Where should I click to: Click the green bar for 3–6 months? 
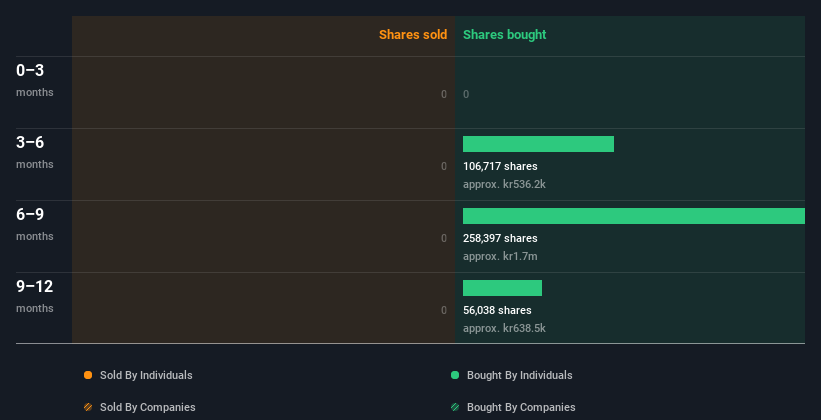pyautogui.click(x=538, y=144)
